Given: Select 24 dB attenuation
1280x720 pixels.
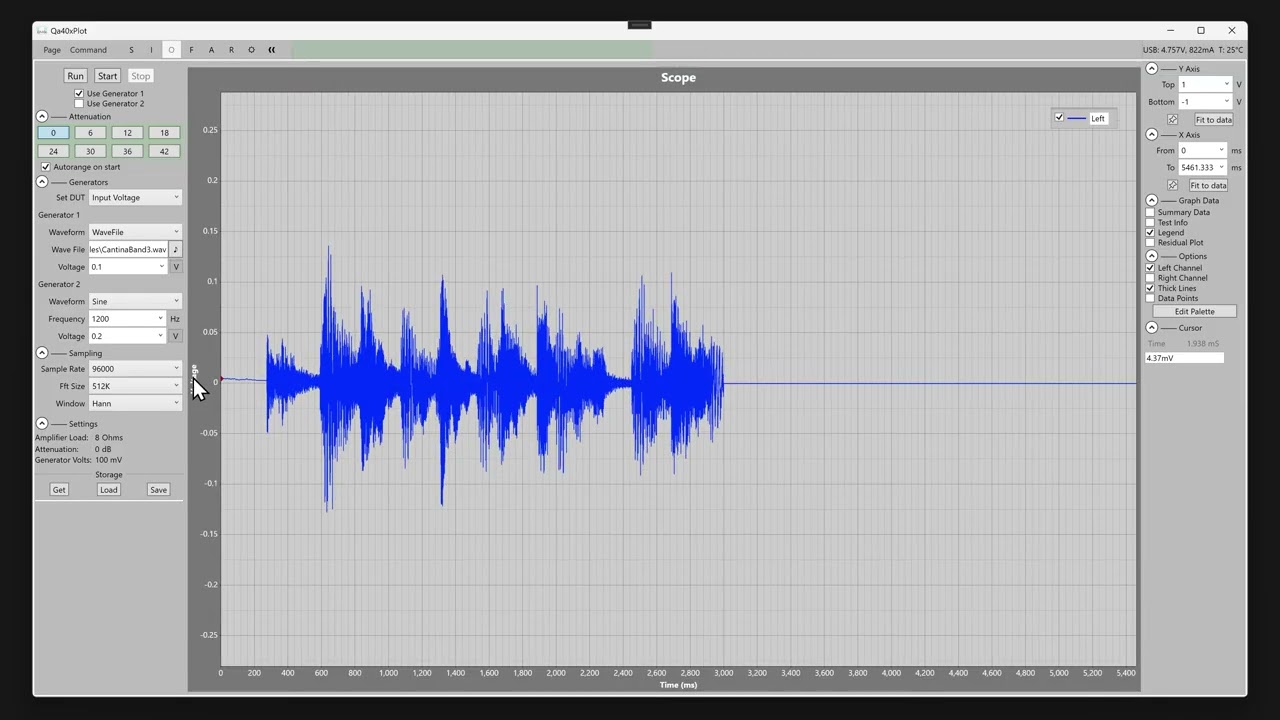Looking at the screenshot, I should click(x=53, y=151).
